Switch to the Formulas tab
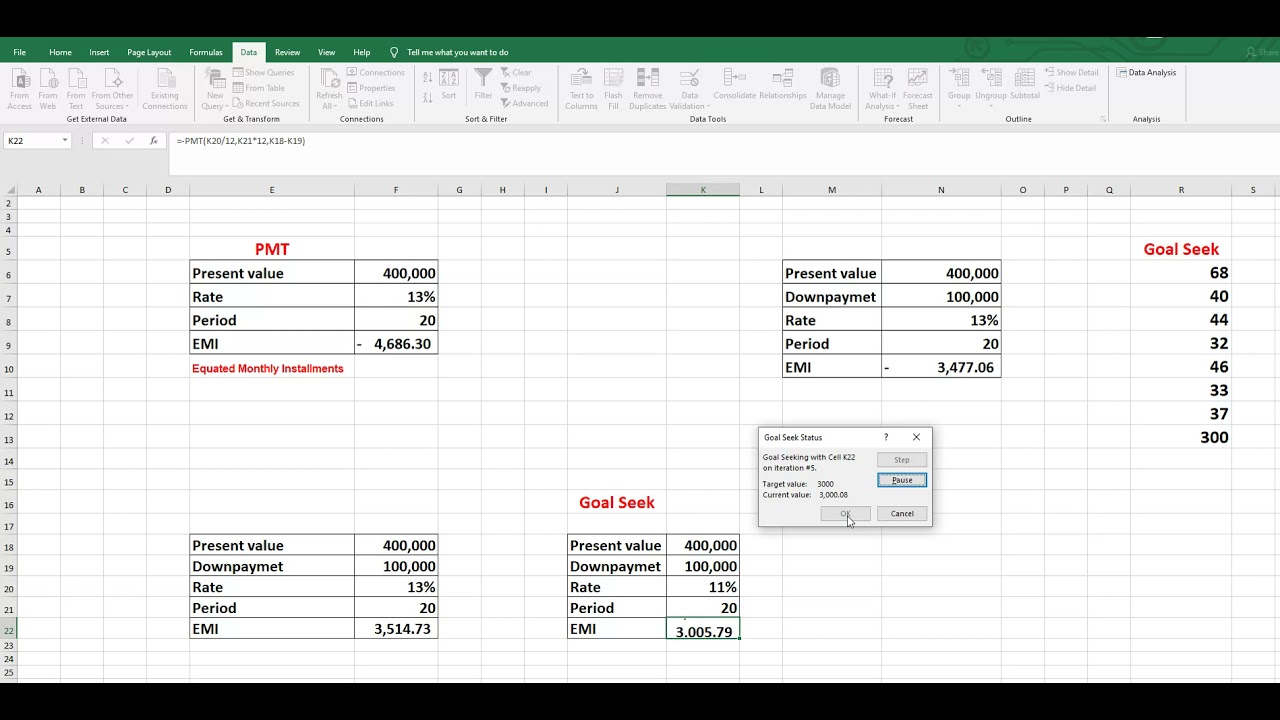 (206, 52)
